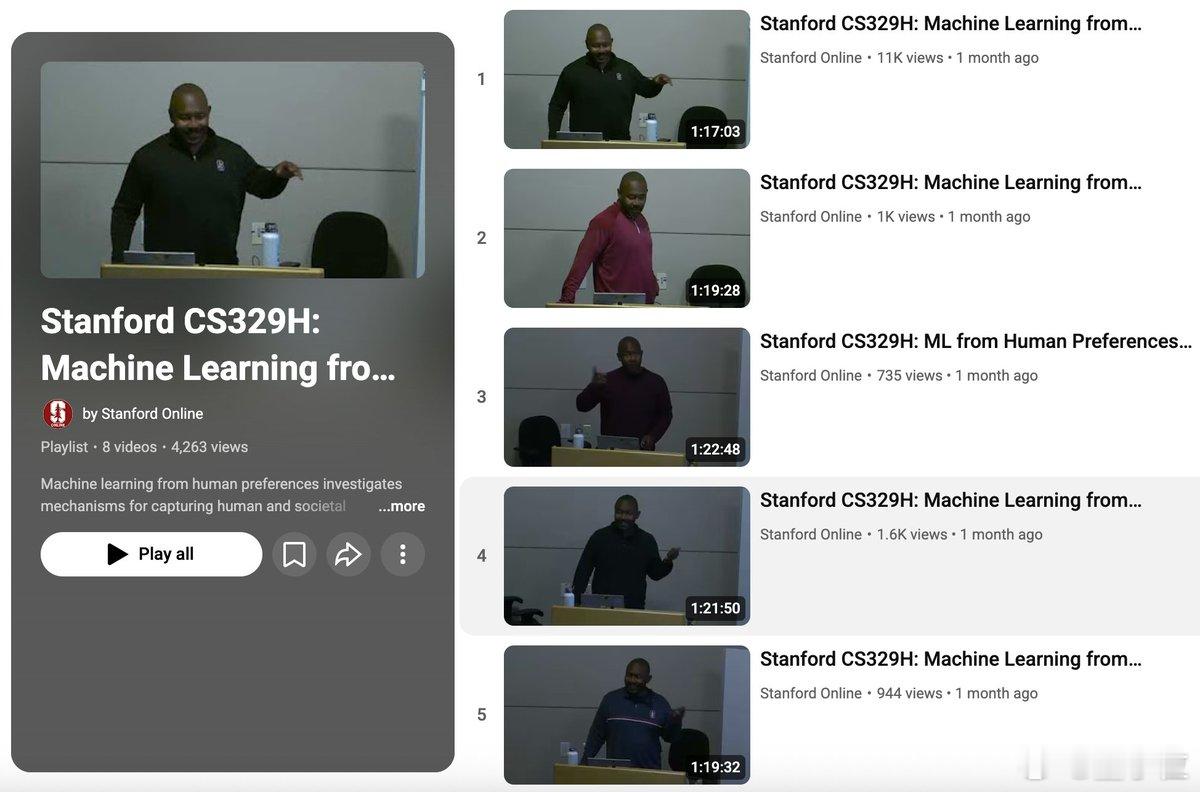The image size is (1200, 792).
Task: Click index number 4 in the playlist
Action: (x=481, y=556)
